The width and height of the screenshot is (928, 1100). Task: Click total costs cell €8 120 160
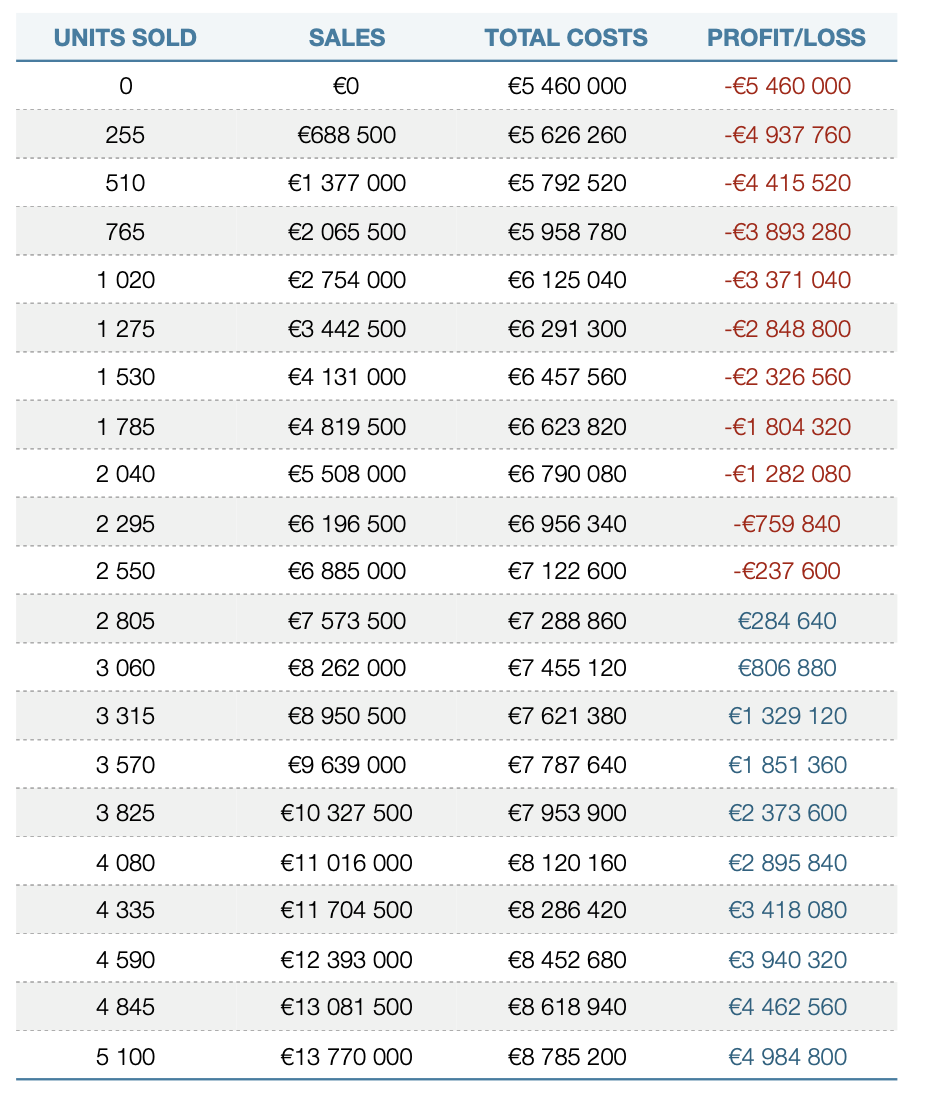[567, 863]
